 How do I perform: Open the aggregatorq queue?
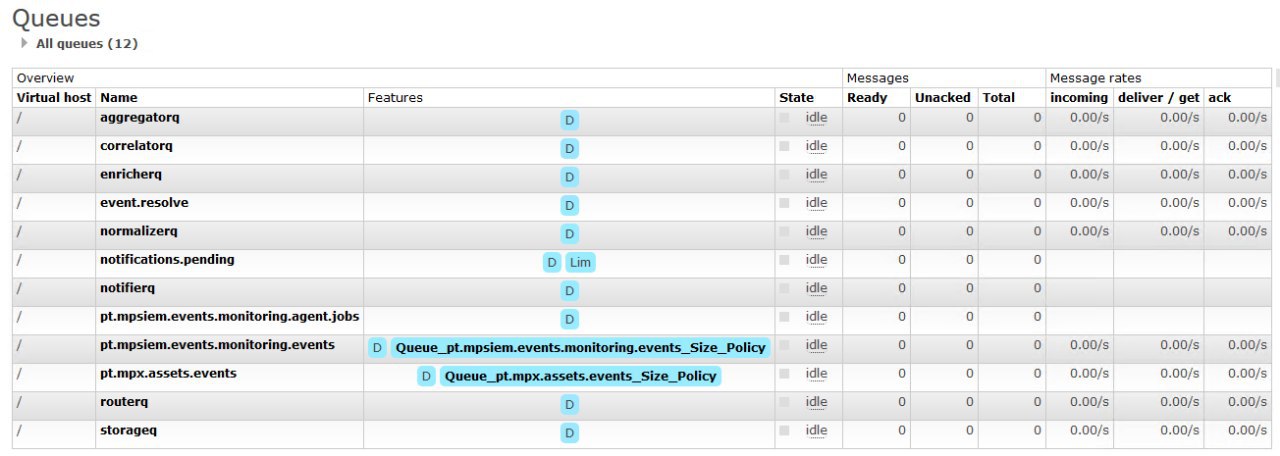139,118
